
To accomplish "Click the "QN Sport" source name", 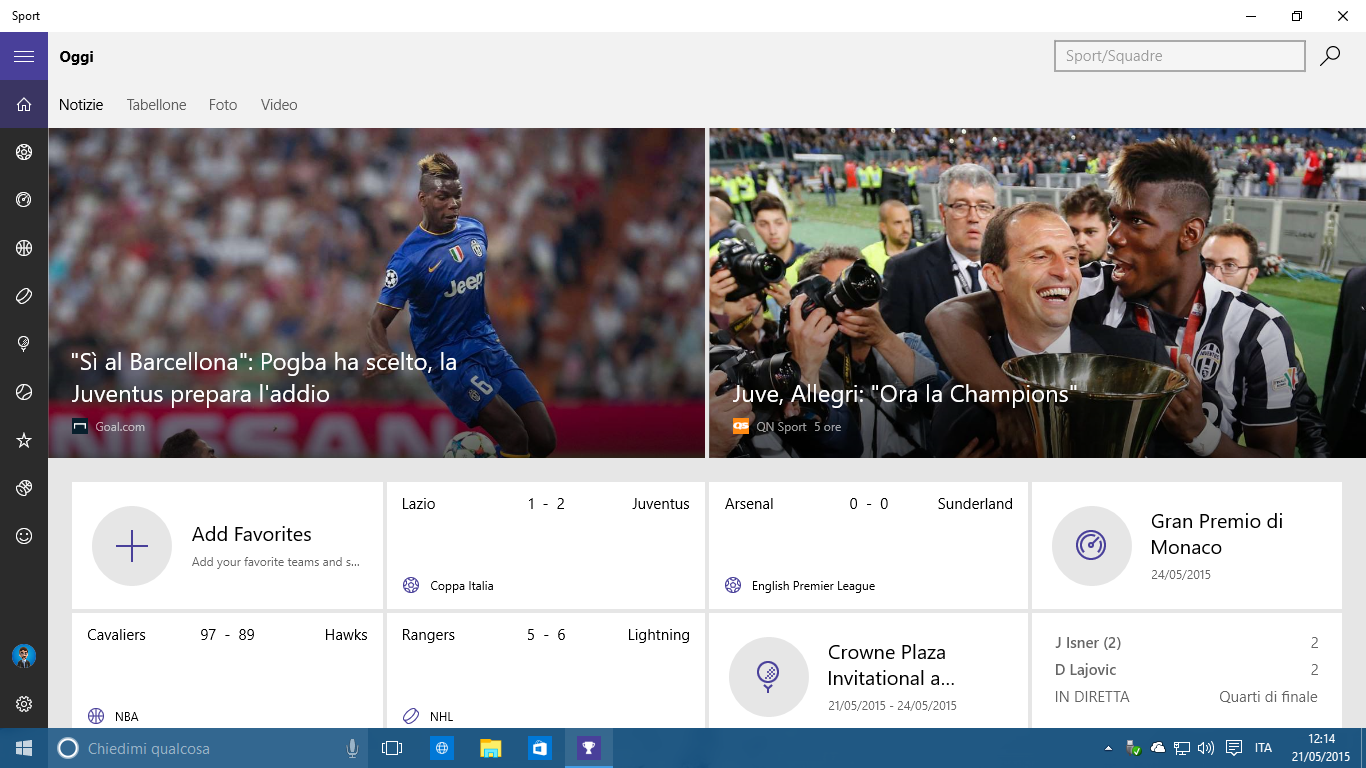I will tap(781, 427).
